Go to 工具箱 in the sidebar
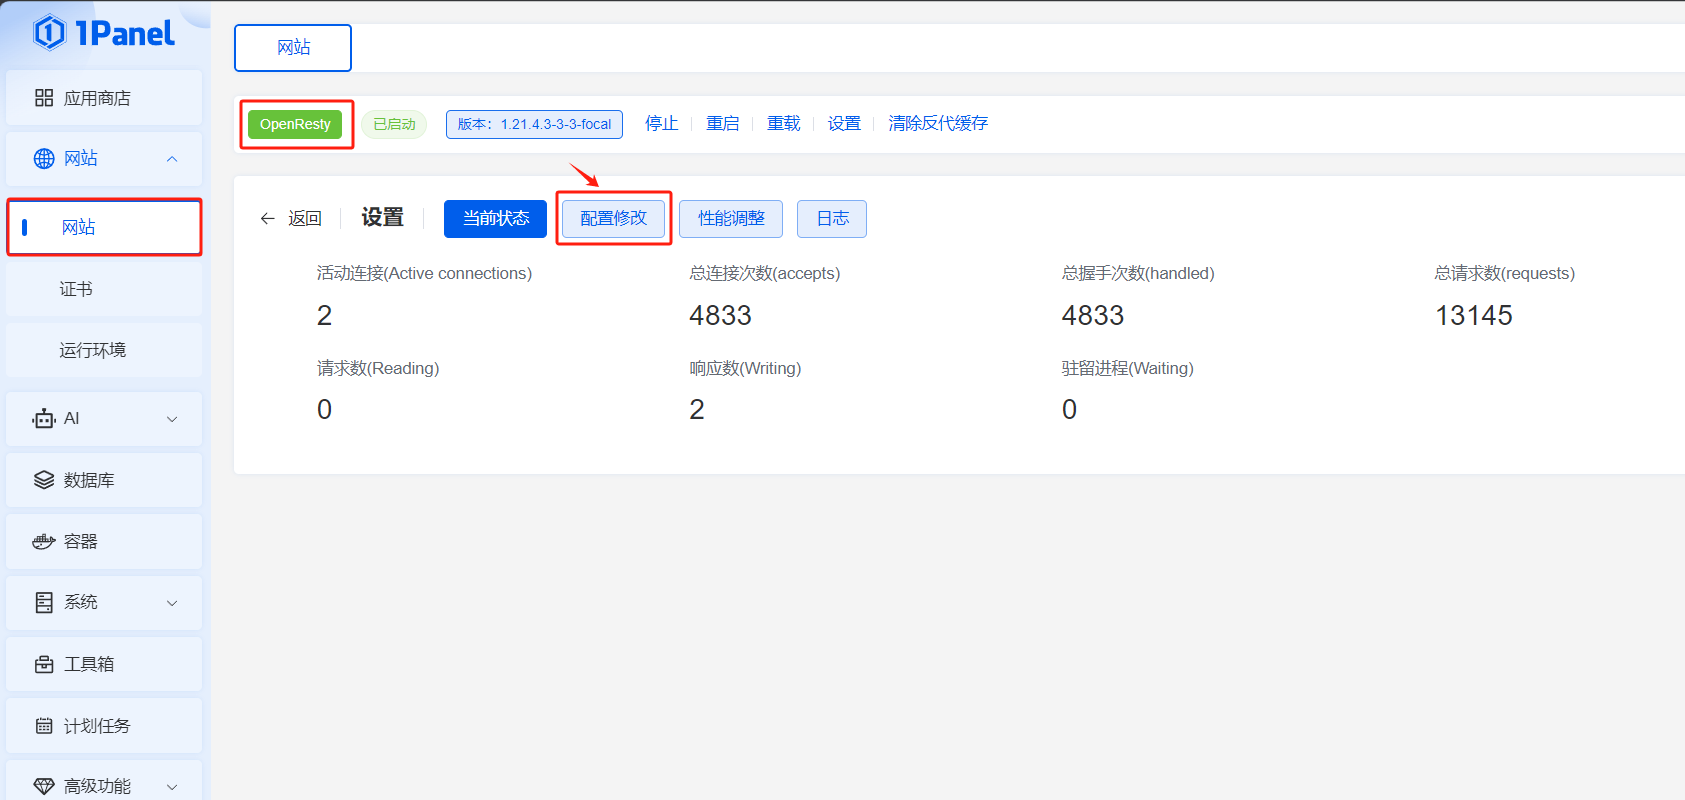The image size is (1685, 800). pyautogui.click(x=104, y=665)
